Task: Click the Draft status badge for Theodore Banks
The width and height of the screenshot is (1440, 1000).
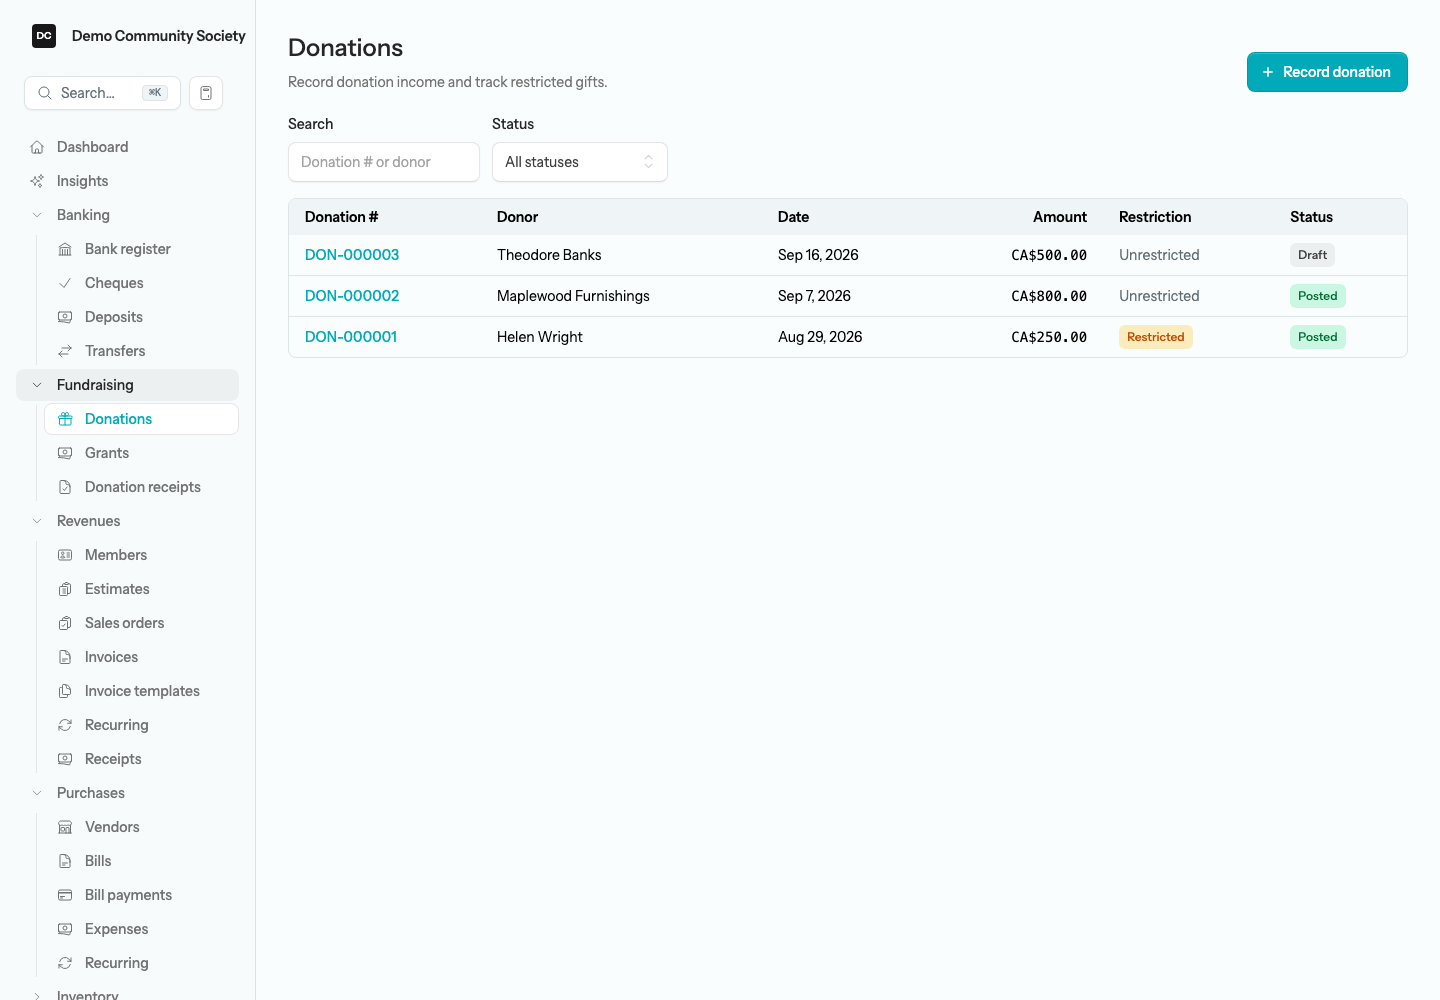Action: (x=1312, y=255)
